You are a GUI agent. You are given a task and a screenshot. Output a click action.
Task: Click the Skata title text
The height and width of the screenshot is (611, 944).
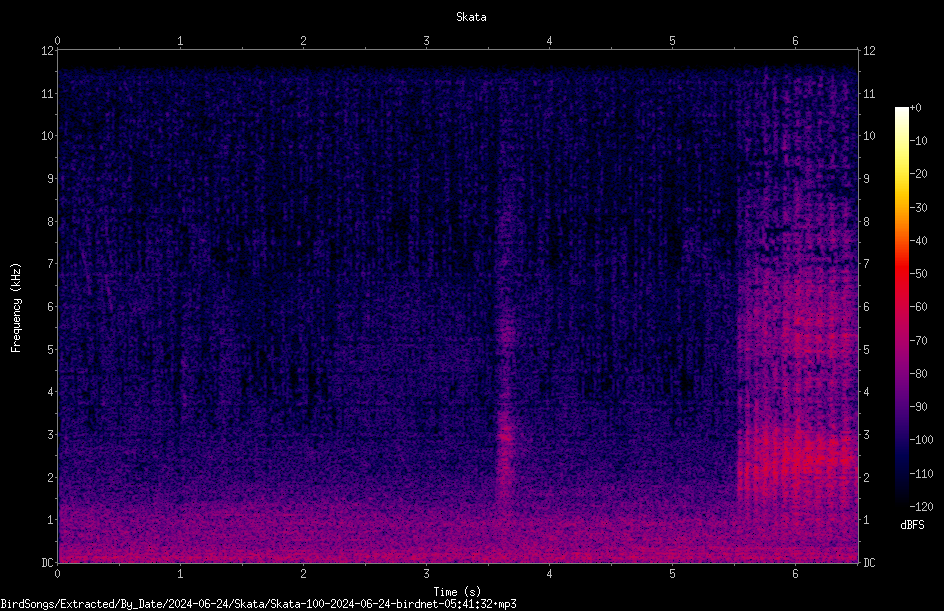click(x=471, y=17)
